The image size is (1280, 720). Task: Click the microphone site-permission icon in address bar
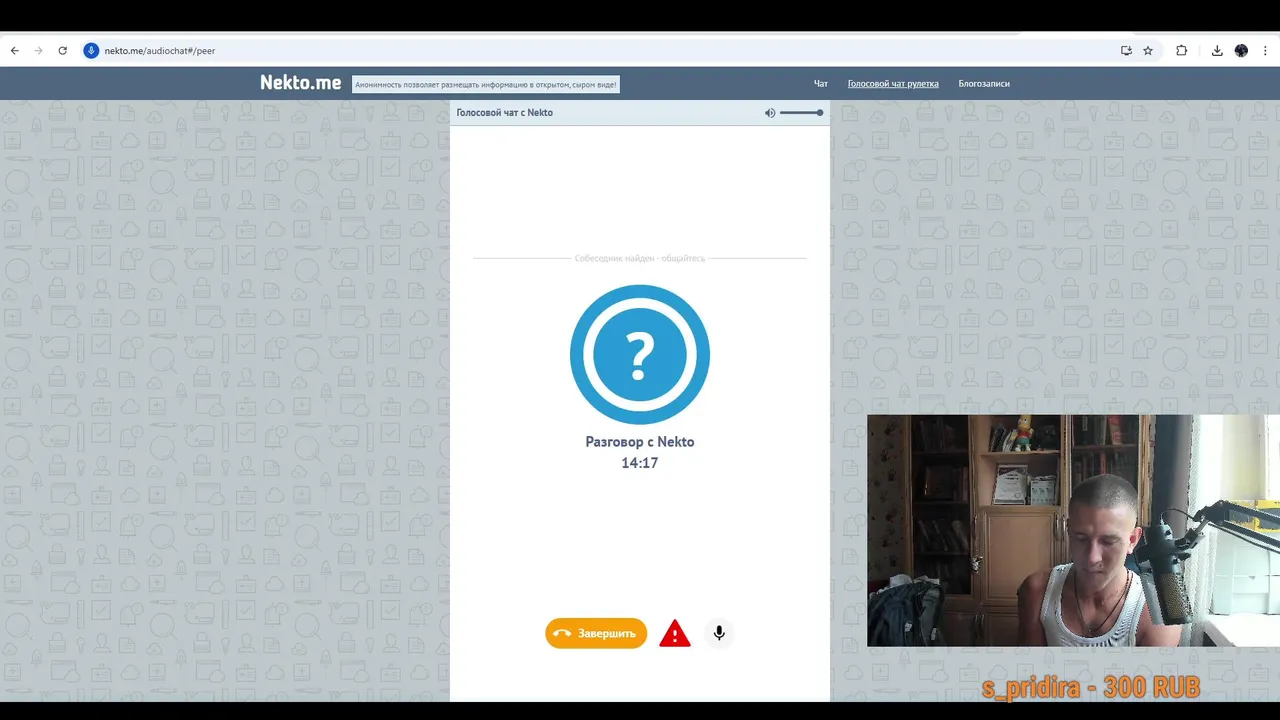pos(91,50)
